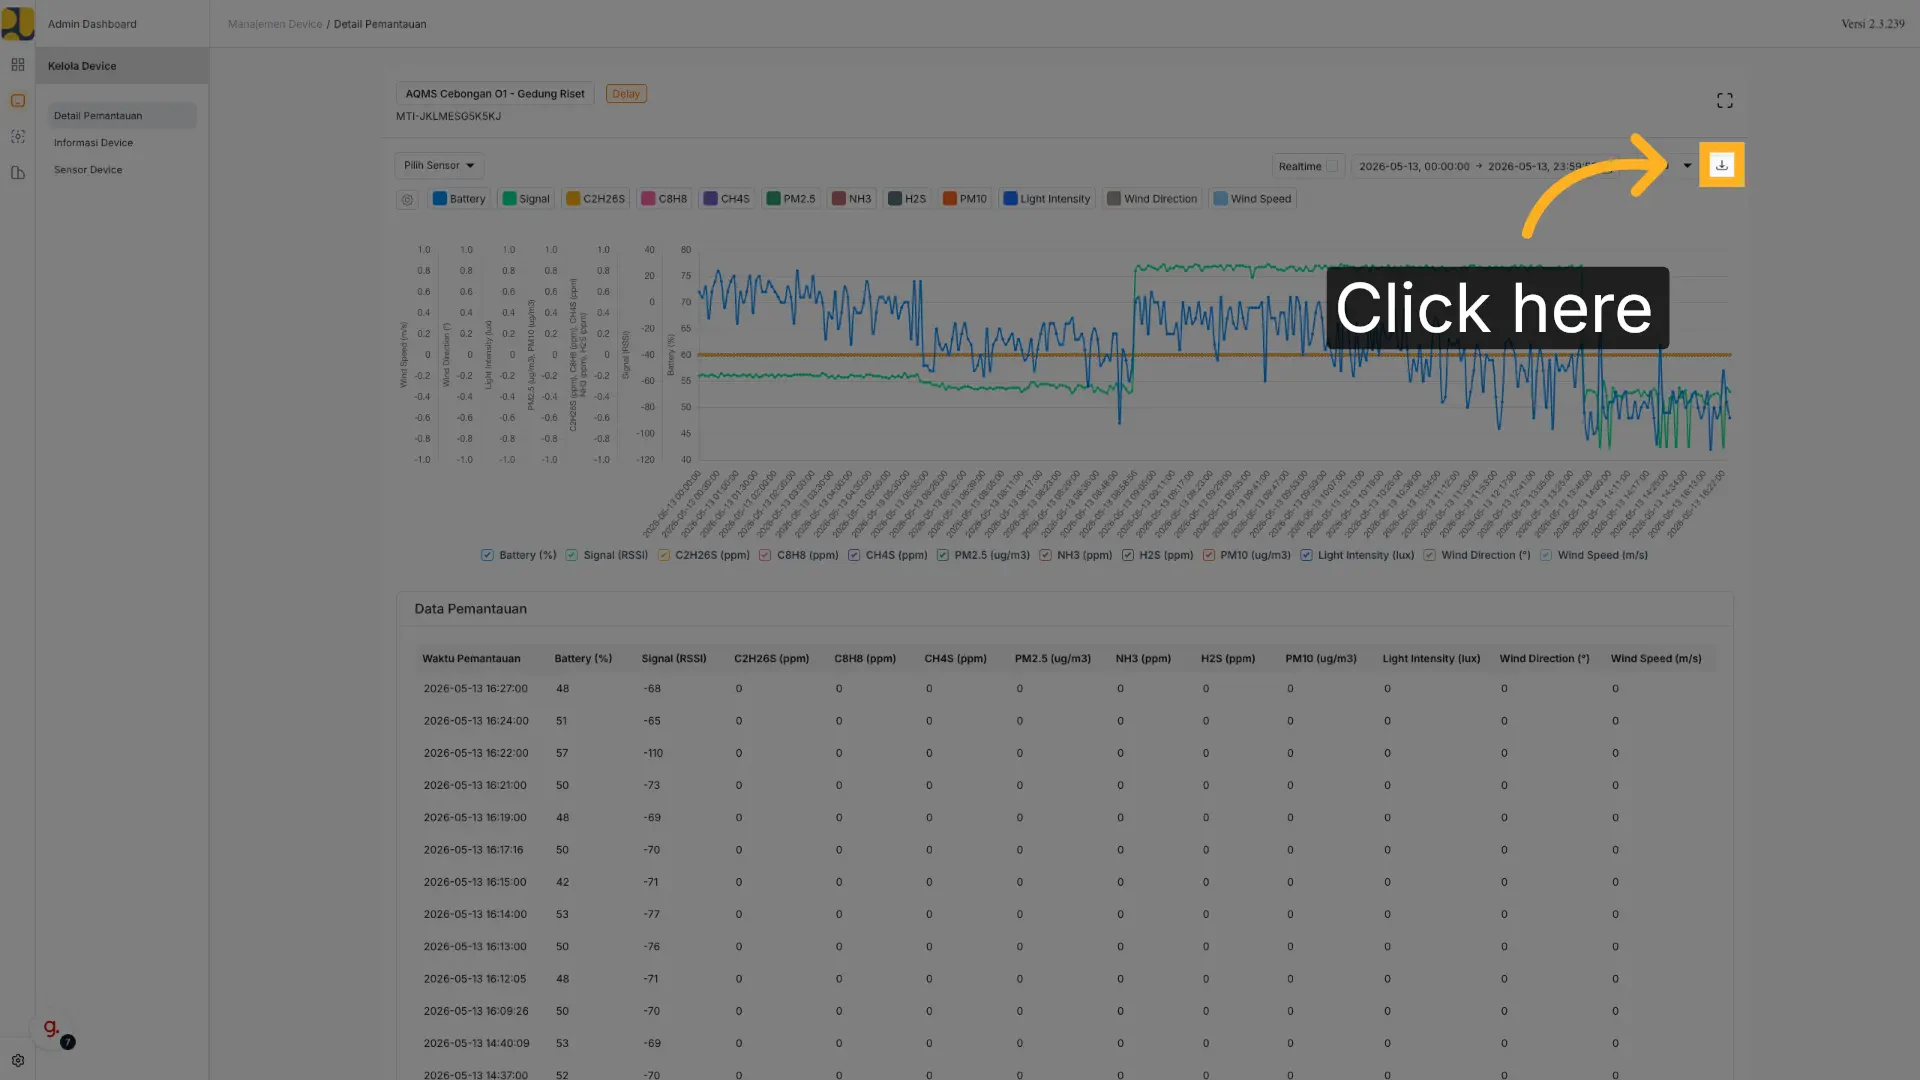Open Sensor Device menu item

coord(88,170)
